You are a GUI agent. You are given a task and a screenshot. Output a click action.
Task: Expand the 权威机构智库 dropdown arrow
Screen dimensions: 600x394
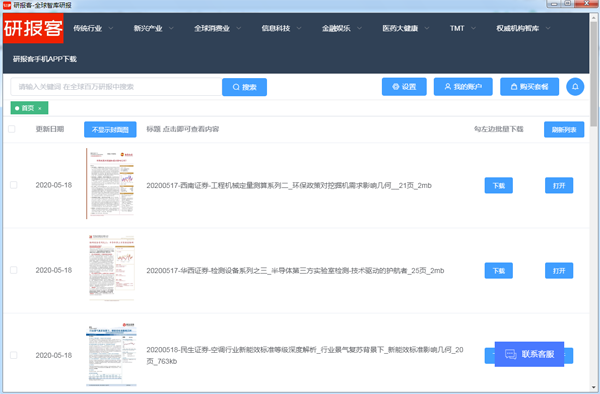(548, 28)
